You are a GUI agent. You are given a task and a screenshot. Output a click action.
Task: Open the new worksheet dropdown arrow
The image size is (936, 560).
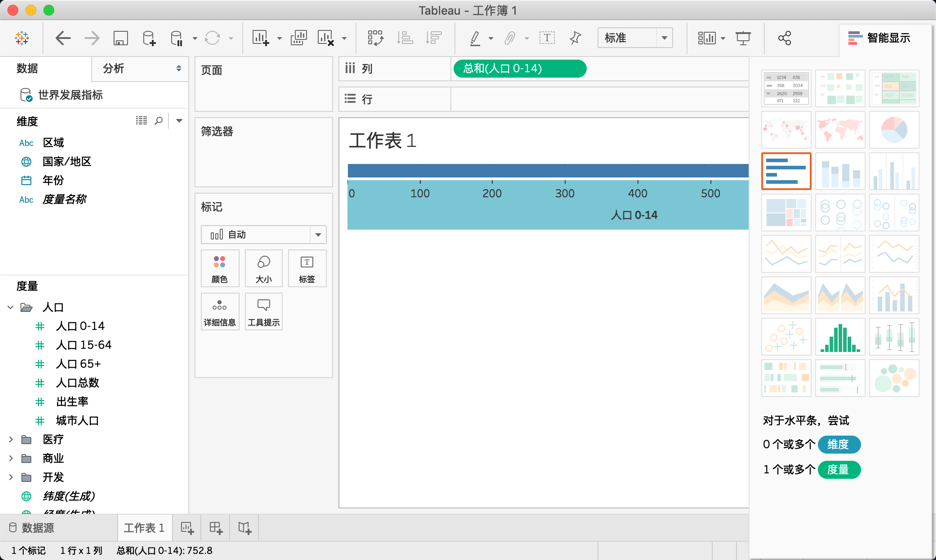[279, 39]
